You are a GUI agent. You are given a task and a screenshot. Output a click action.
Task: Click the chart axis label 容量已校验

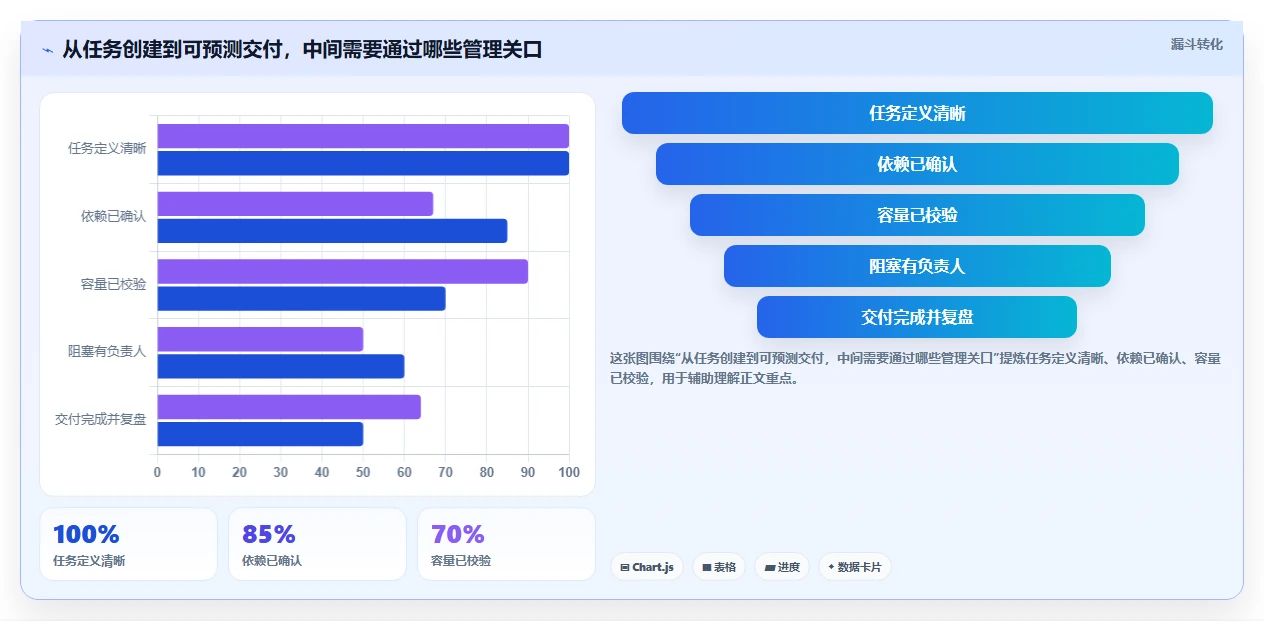tap(113, 284)
